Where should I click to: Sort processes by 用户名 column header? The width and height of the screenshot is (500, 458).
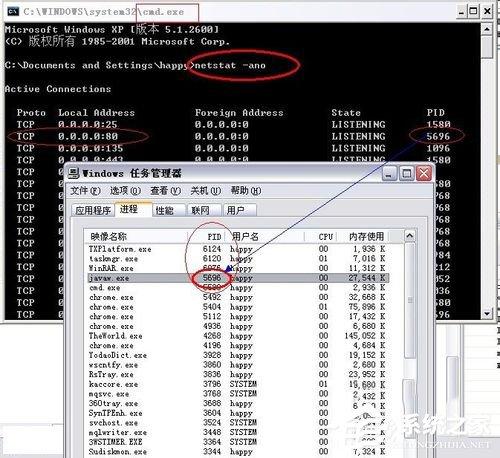click(x=265, y=237)
